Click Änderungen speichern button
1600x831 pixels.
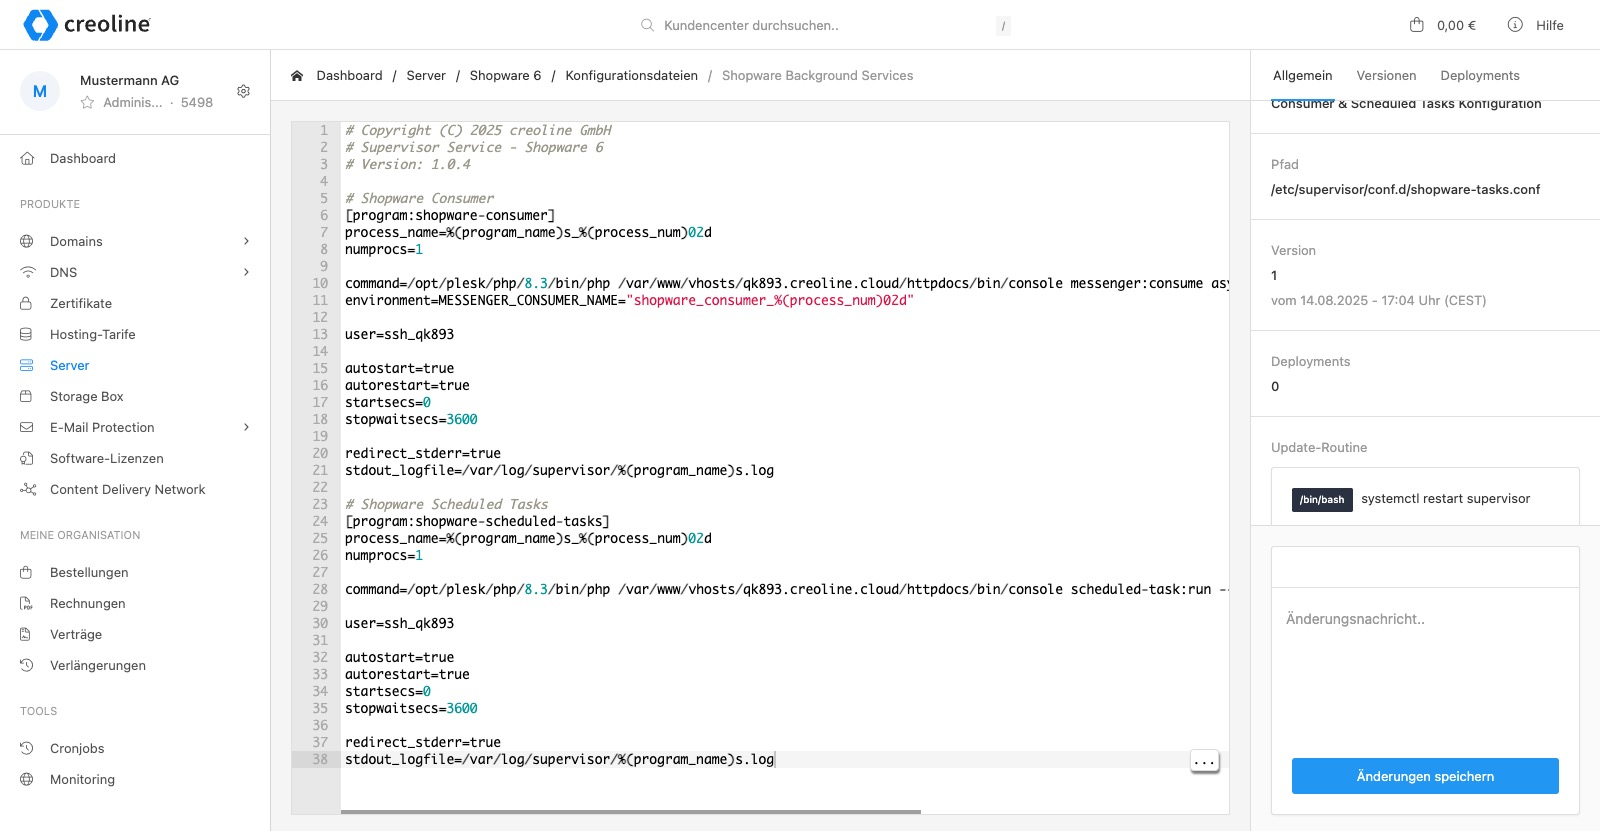coord(1425,776)
